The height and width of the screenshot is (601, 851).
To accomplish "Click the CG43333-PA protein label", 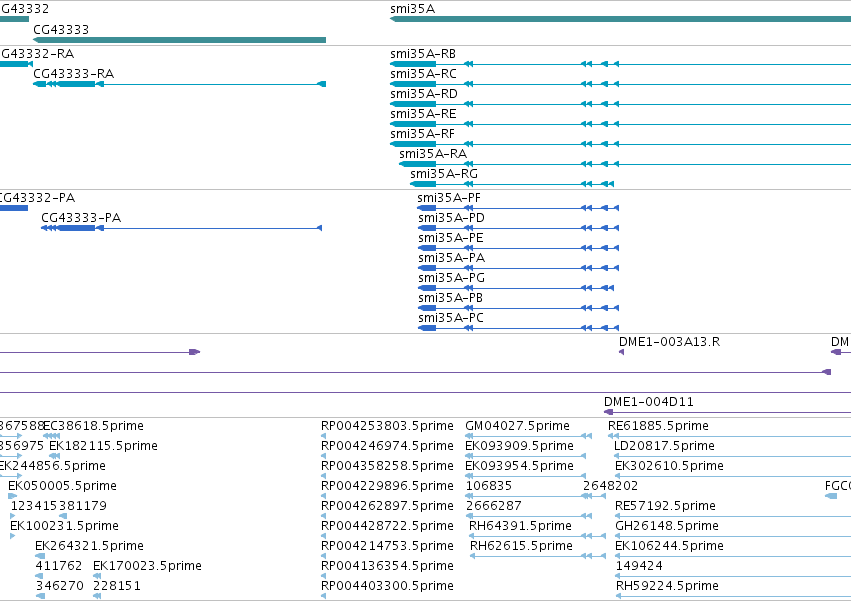I will pos(81,218).
